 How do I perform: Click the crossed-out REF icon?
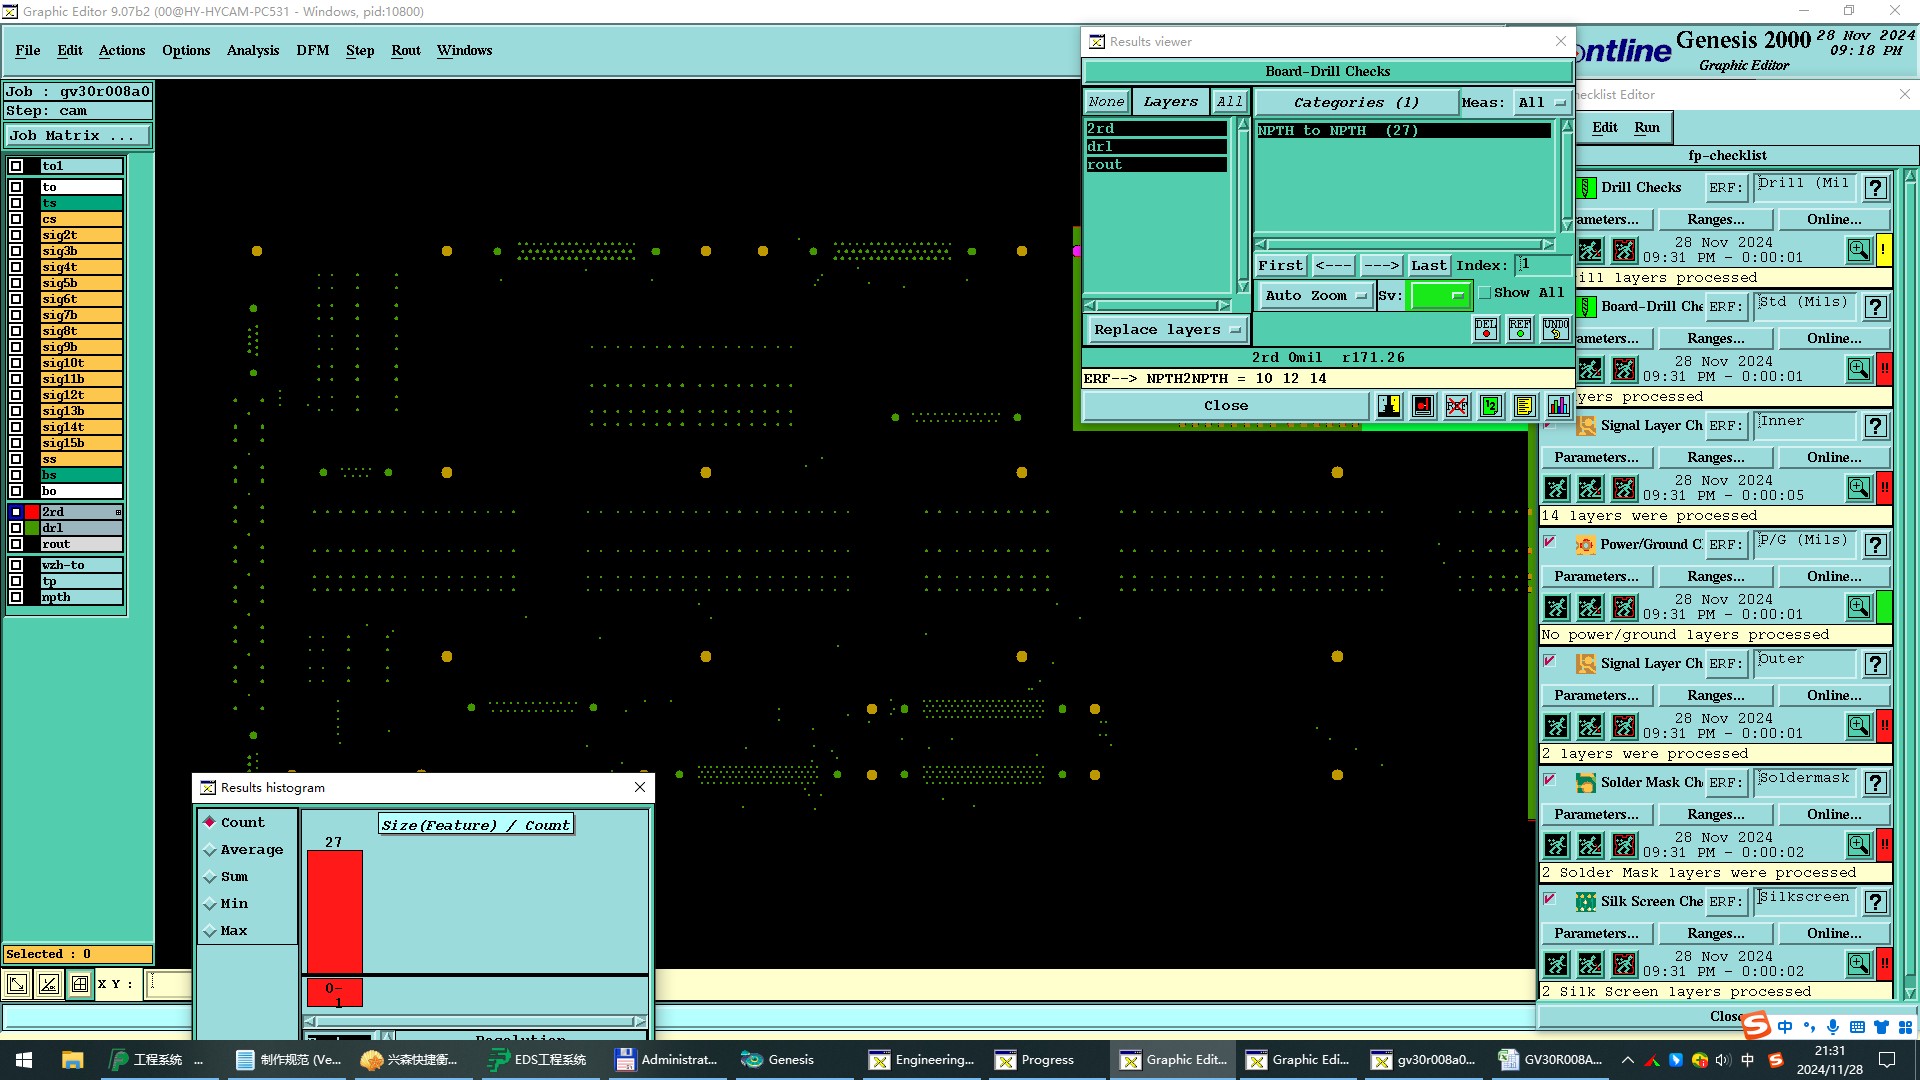(x=1457, y=405)
